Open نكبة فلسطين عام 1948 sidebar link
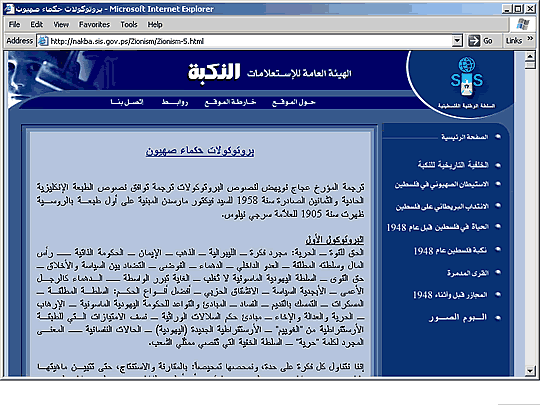Viewport: 540px width, 405px height. (450, 251)
